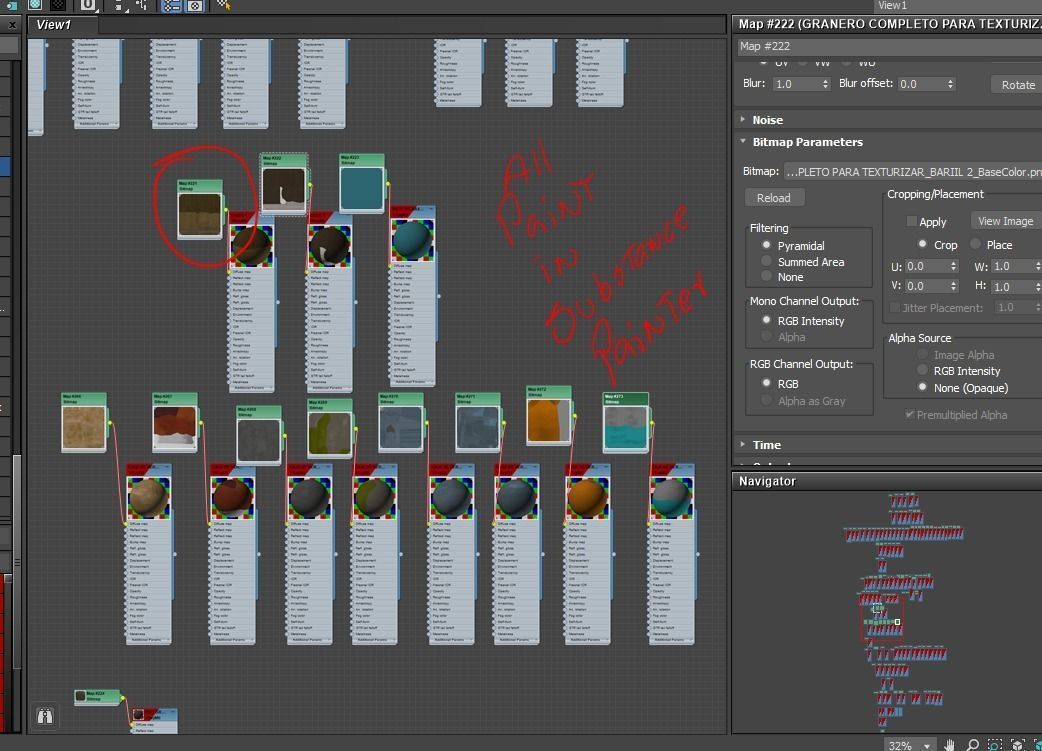Select the gray and cyan bitmap node
The width and height of the screenshot is (1042, 751).
point(625,423)
